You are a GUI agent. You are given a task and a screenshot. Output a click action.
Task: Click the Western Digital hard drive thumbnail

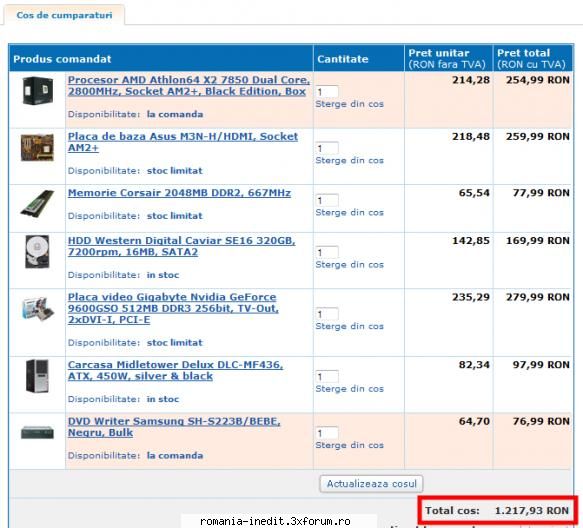(x=37, y=252)
